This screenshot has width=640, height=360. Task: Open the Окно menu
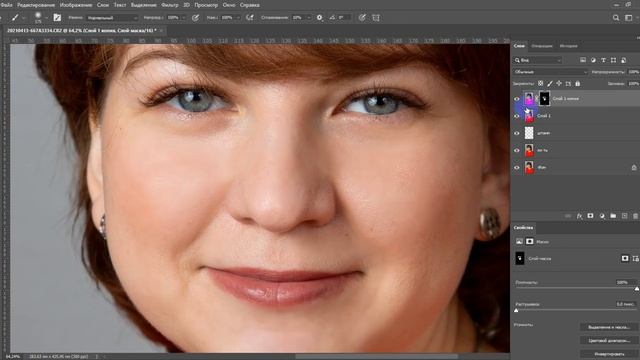[229, 5]
